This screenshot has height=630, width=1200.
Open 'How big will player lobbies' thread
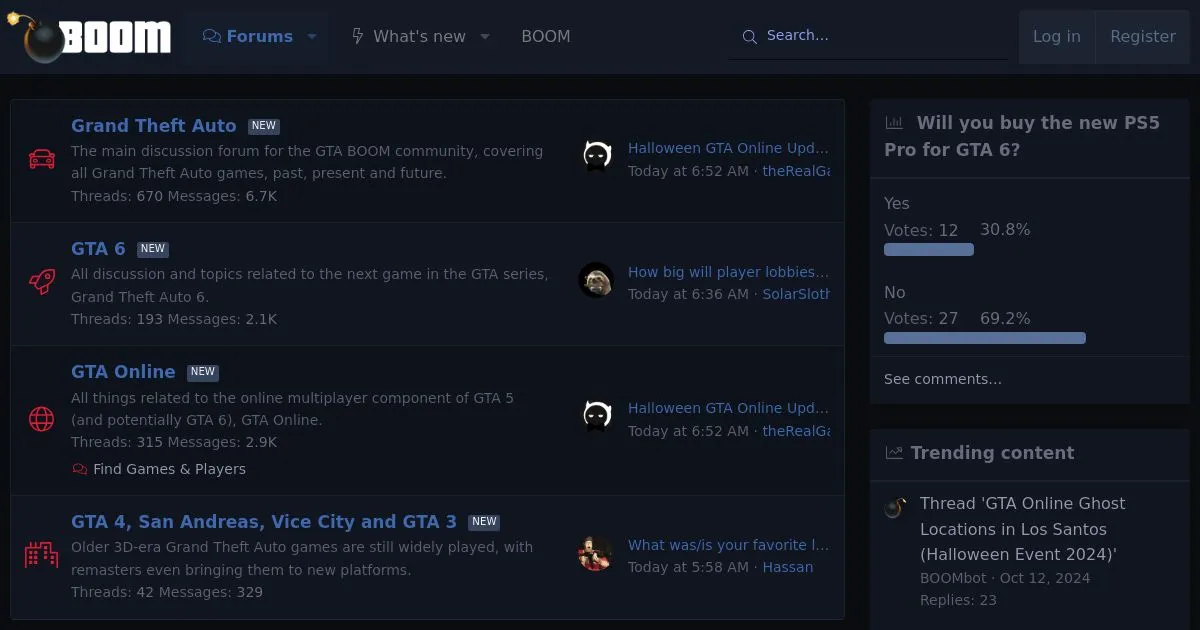pos(729,272)
